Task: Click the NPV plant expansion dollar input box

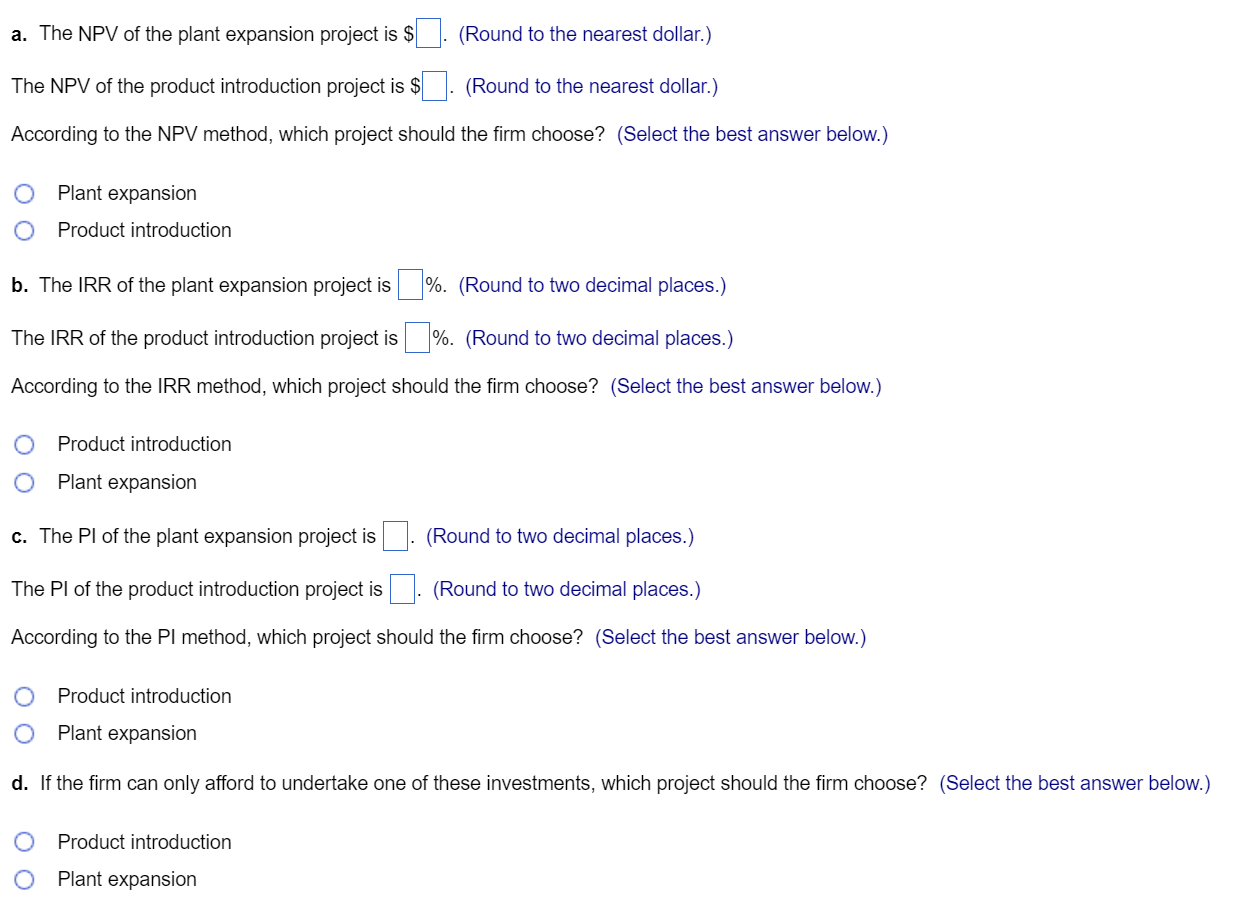Action: [x=427, y=33]
